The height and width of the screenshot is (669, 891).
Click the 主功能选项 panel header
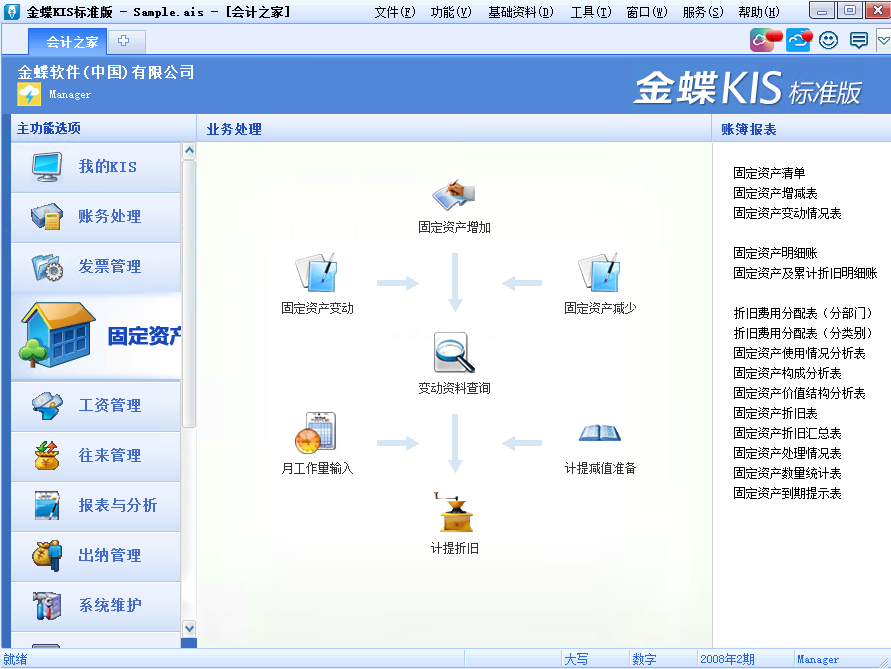point(48,128)
